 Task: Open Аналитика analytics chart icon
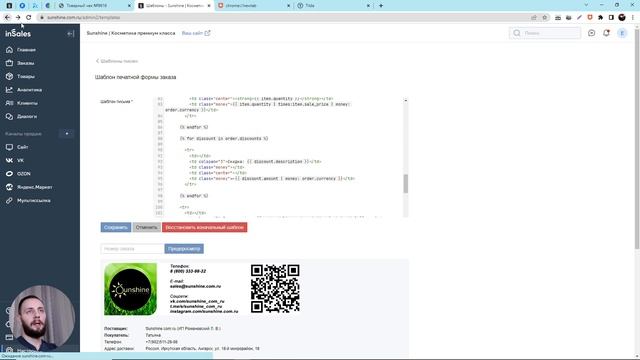pos(9,90)
